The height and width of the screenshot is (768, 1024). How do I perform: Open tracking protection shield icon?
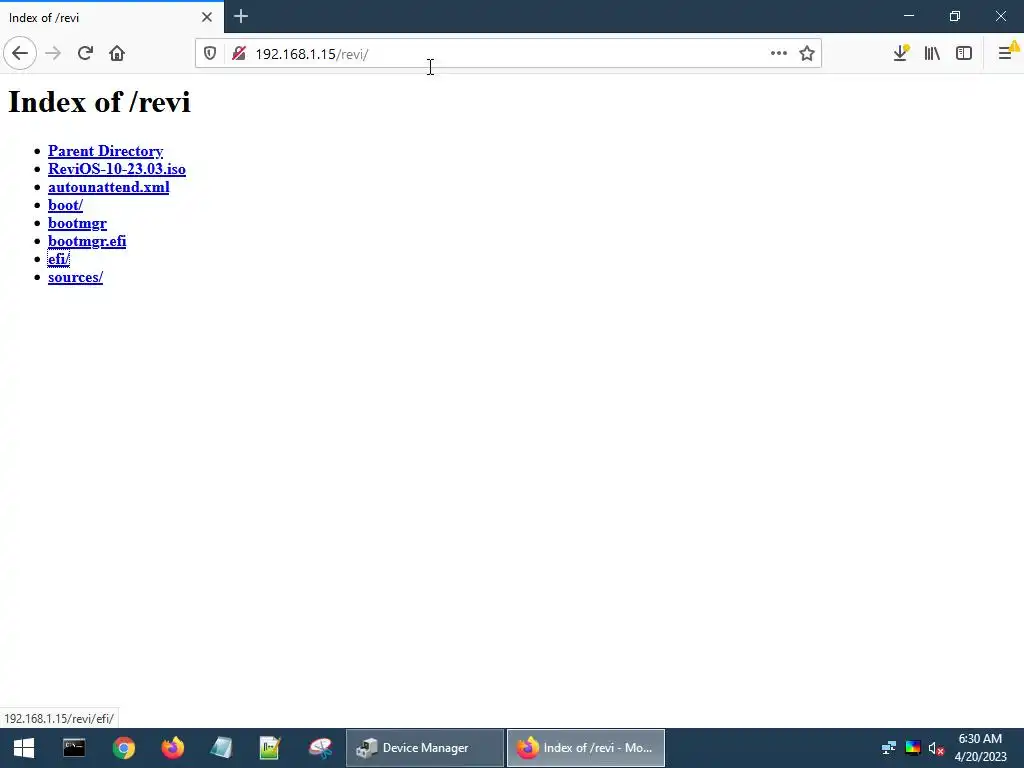[210, 54]
